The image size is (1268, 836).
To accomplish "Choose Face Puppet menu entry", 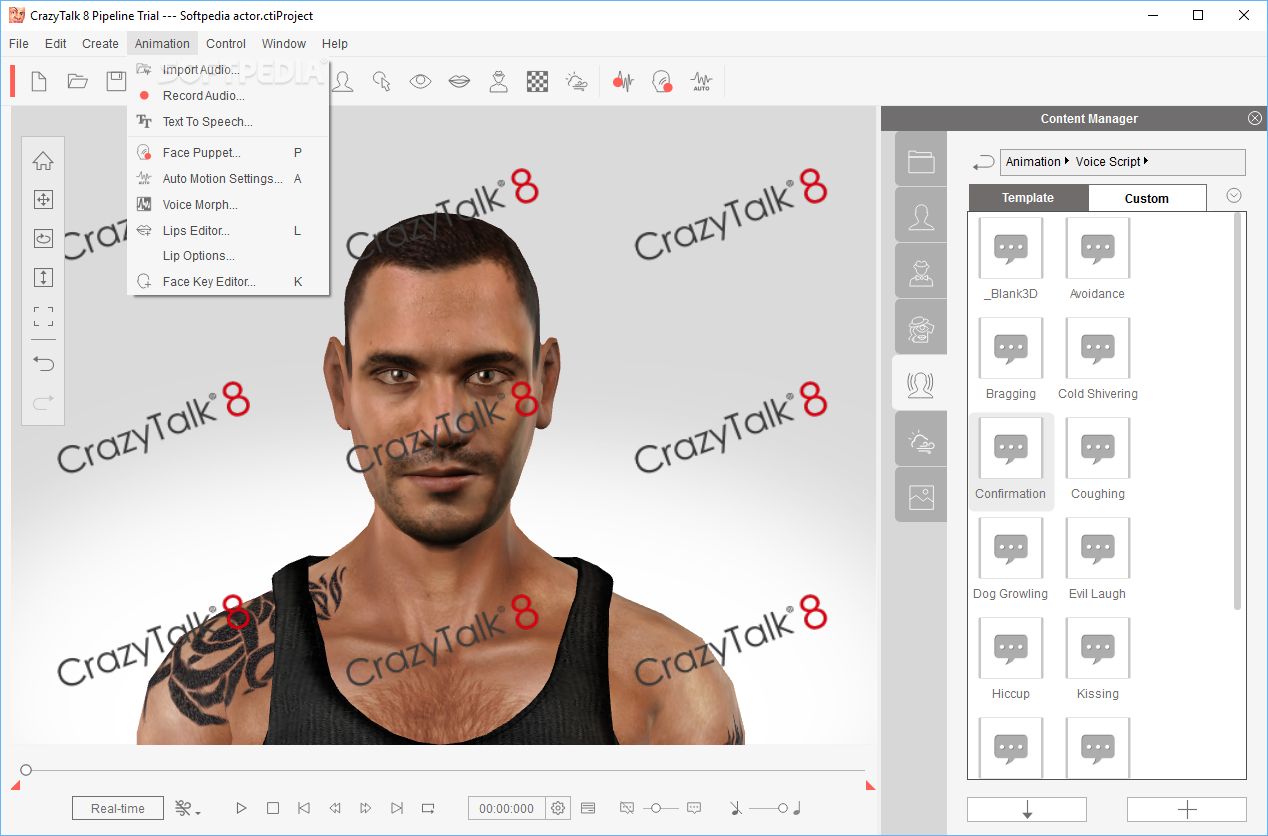I will [x=228, y=153].
